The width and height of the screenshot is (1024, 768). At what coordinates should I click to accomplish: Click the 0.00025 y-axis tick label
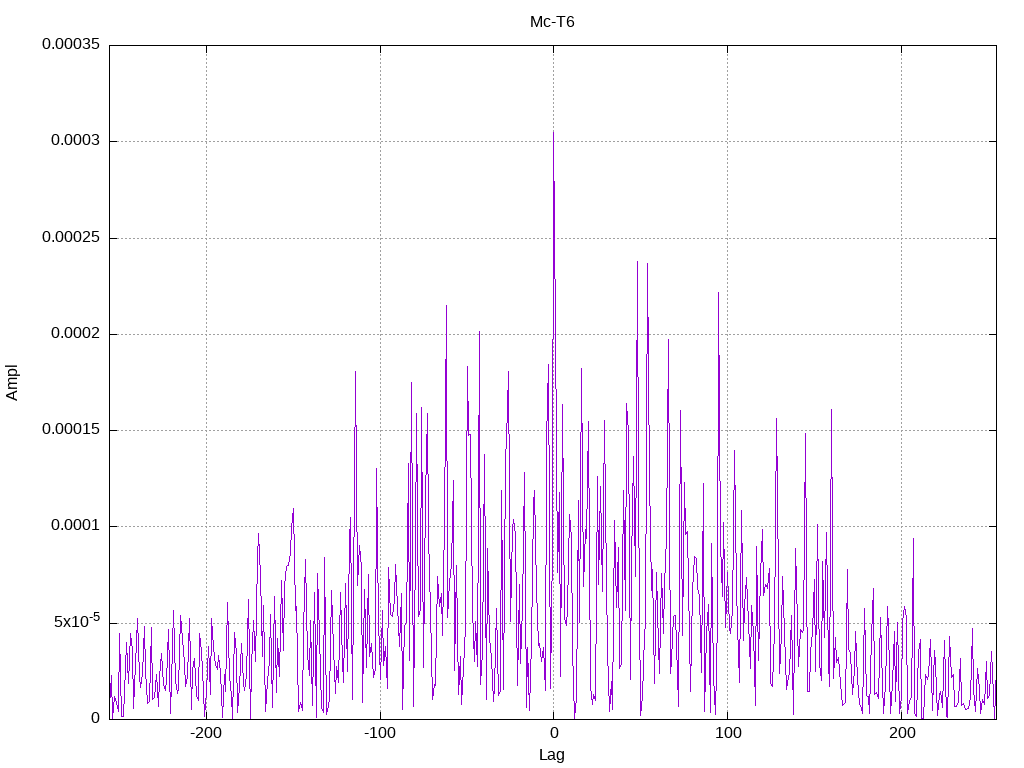(x=71, y=237)
